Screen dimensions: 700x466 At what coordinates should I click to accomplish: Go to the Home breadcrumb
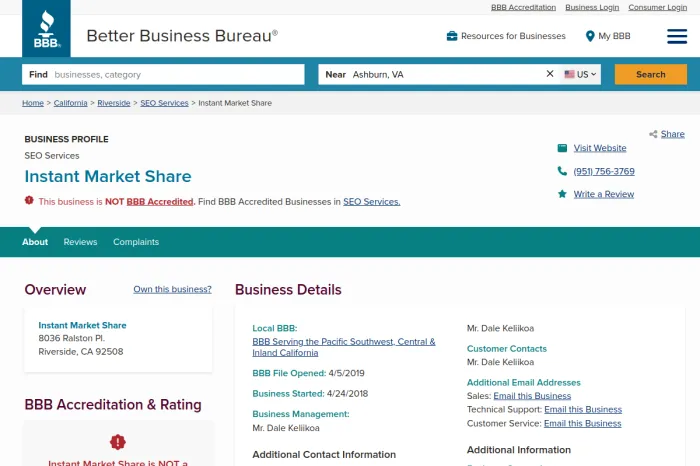tap(33, 103)
